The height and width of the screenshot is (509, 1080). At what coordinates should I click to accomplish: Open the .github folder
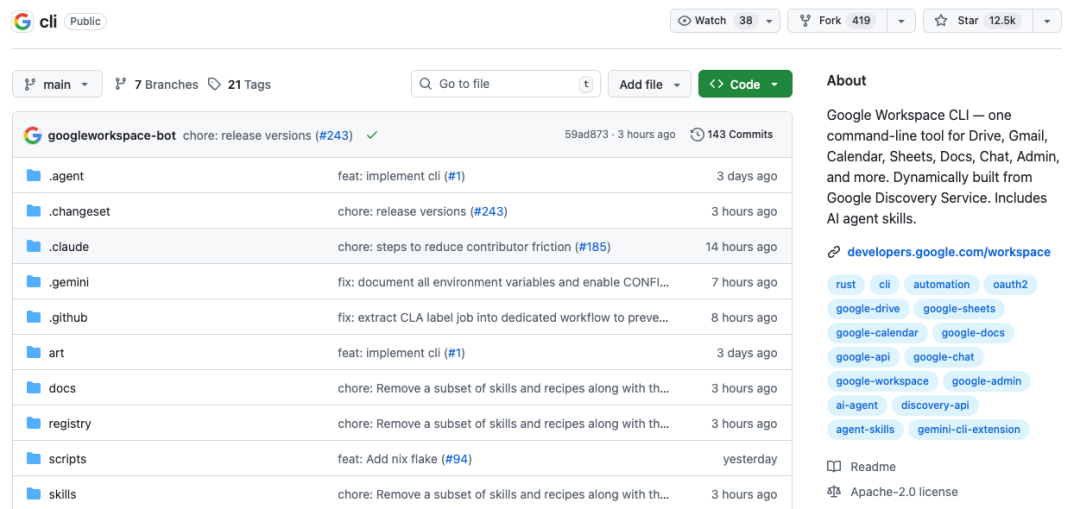click(x=68, y=318)
